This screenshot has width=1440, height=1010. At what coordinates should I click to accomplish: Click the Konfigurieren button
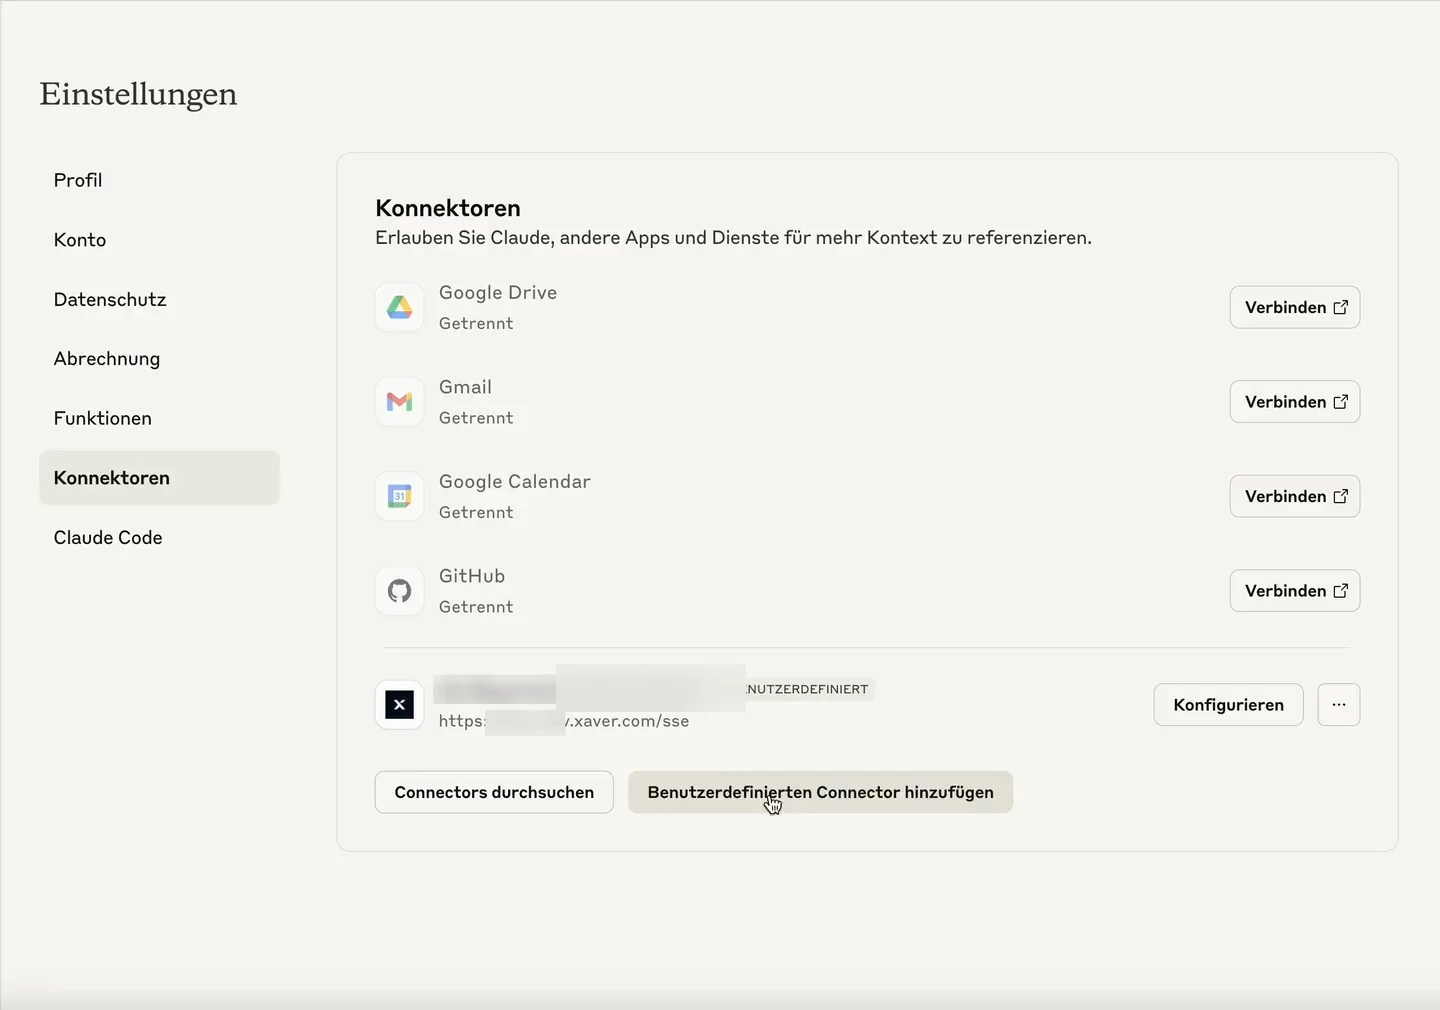point(1228,705)
